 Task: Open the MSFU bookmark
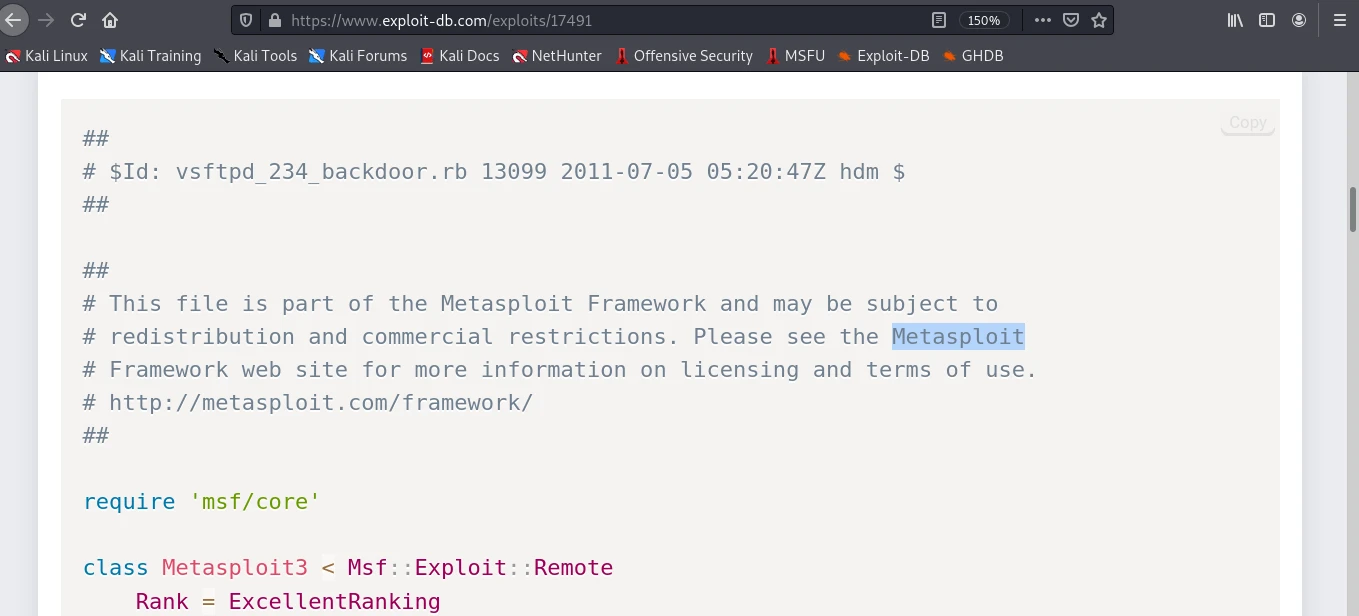click(x=795, y=56)
